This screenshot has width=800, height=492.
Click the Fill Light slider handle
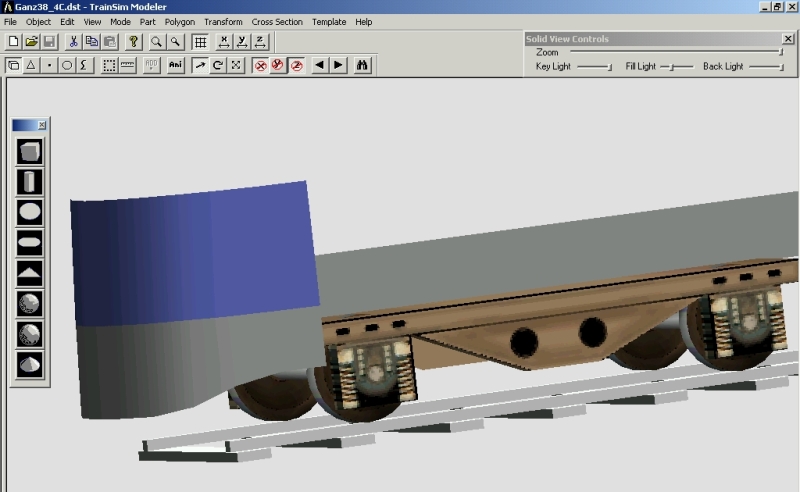[673, 67]
